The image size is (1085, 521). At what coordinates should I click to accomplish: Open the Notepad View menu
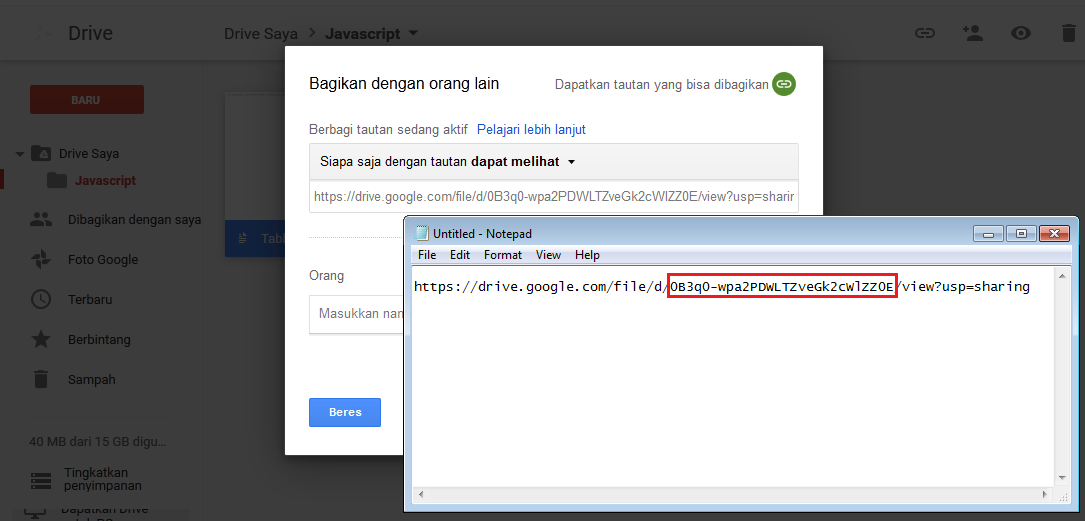(548, 255)
